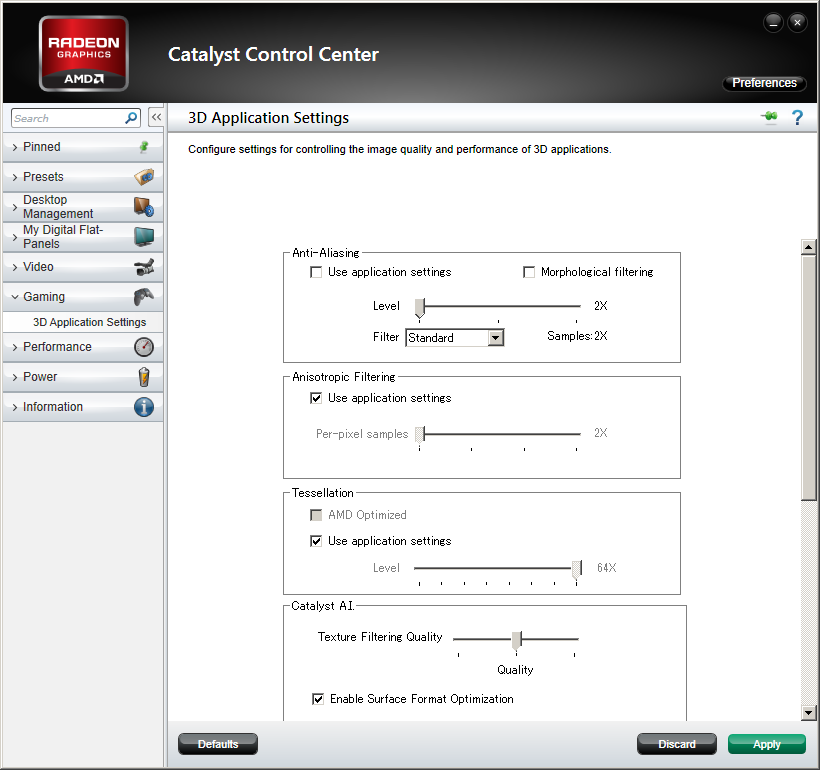Viewport: 820px width, 770px height.
Task: Open help with the question mark icon
Action: click(797, 118)
